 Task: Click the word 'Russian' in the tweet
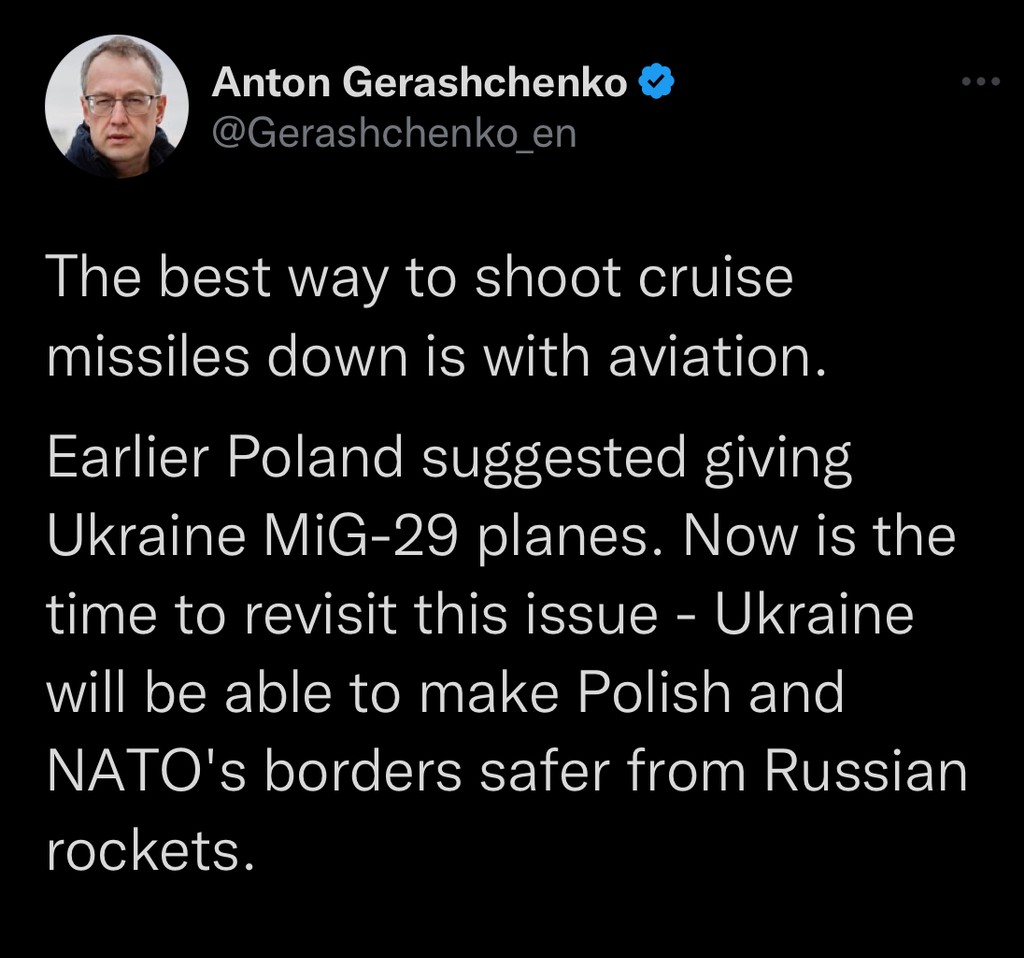866,771
